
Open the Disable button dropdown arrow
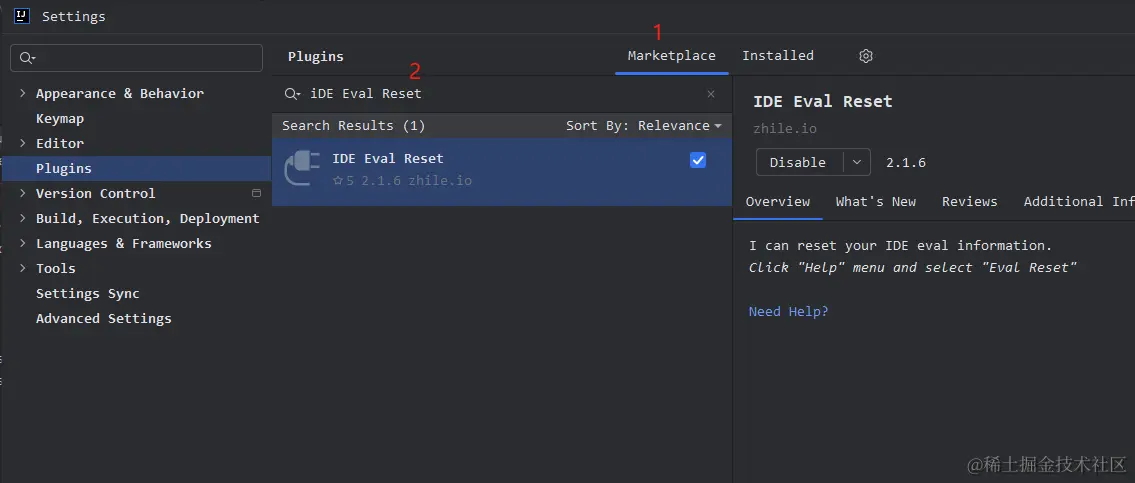tap(856, 162)
